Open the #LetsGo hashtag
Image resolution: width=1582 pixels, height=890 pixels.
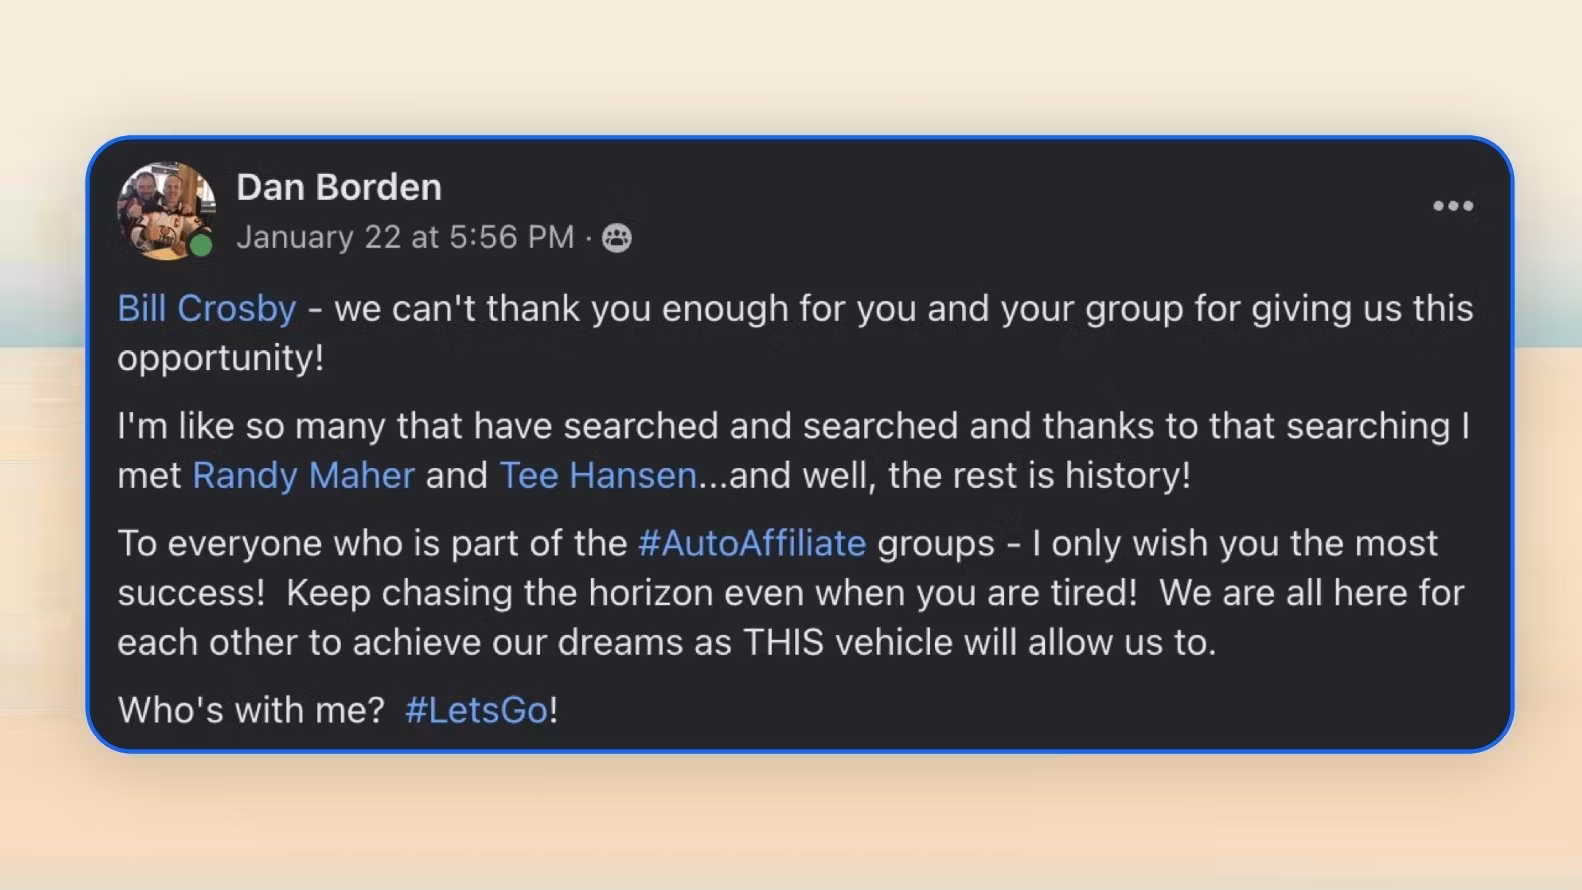pyautogui.click(x=477, y=710)
